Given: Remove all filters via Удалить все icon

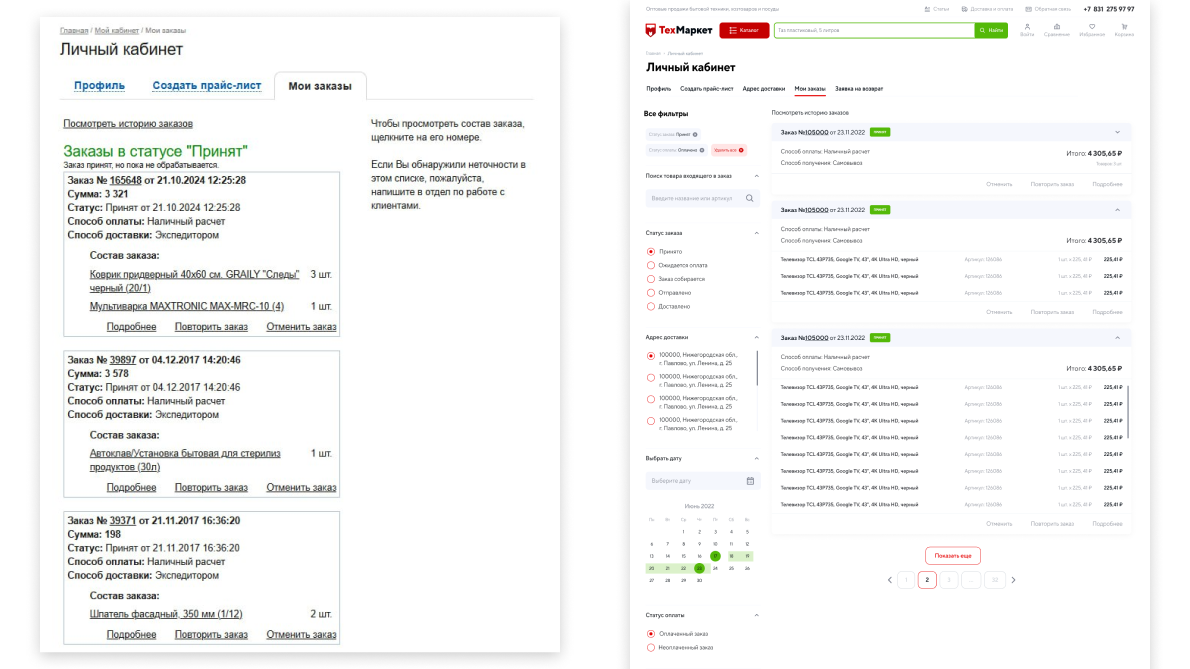Looking at the screenshot, I should pos(741,150).
